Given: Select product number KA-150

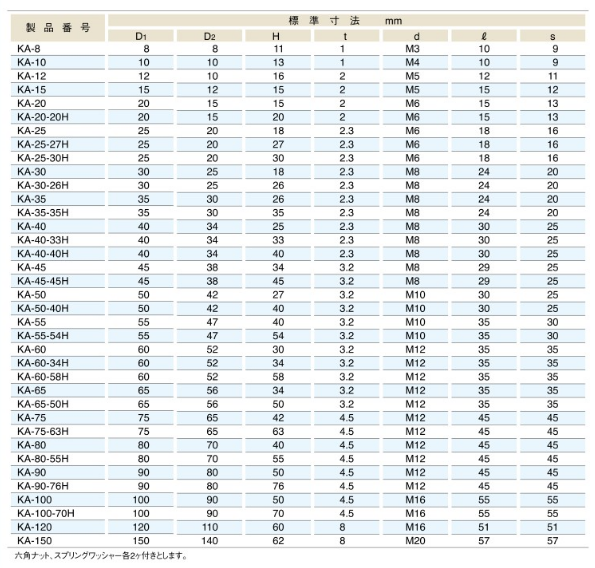Looking at the screenshot, I should coord(35,541).
